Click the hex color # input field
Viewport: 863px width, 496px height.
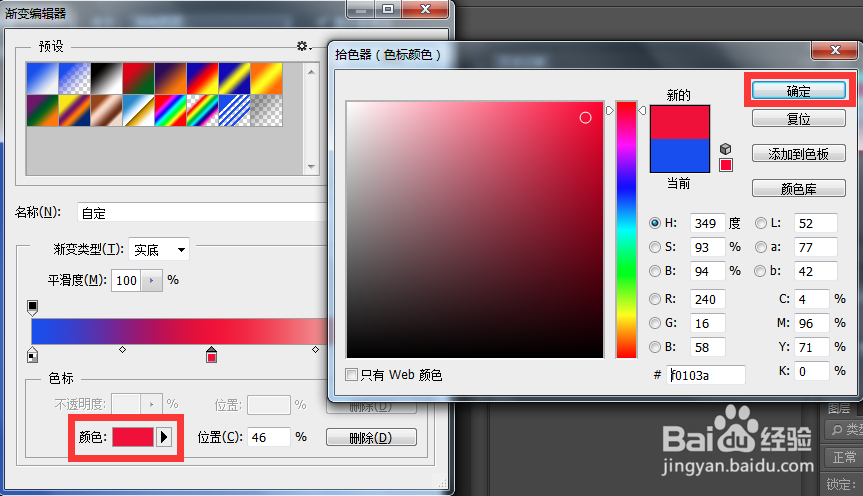[x=706, y=375]
